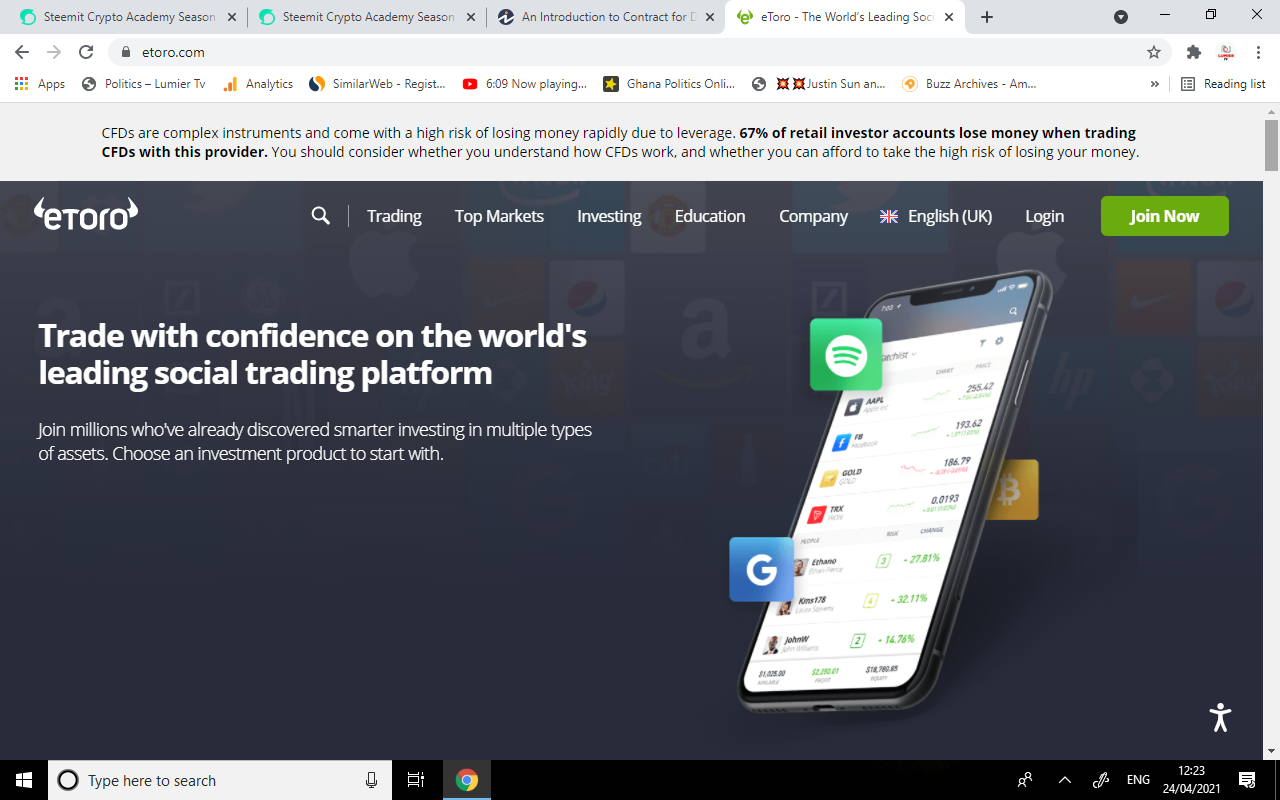Image resolution: width=1280 pixels, height=800 pixels.
Task: Reload the eToro page
Action: [86, 52]
